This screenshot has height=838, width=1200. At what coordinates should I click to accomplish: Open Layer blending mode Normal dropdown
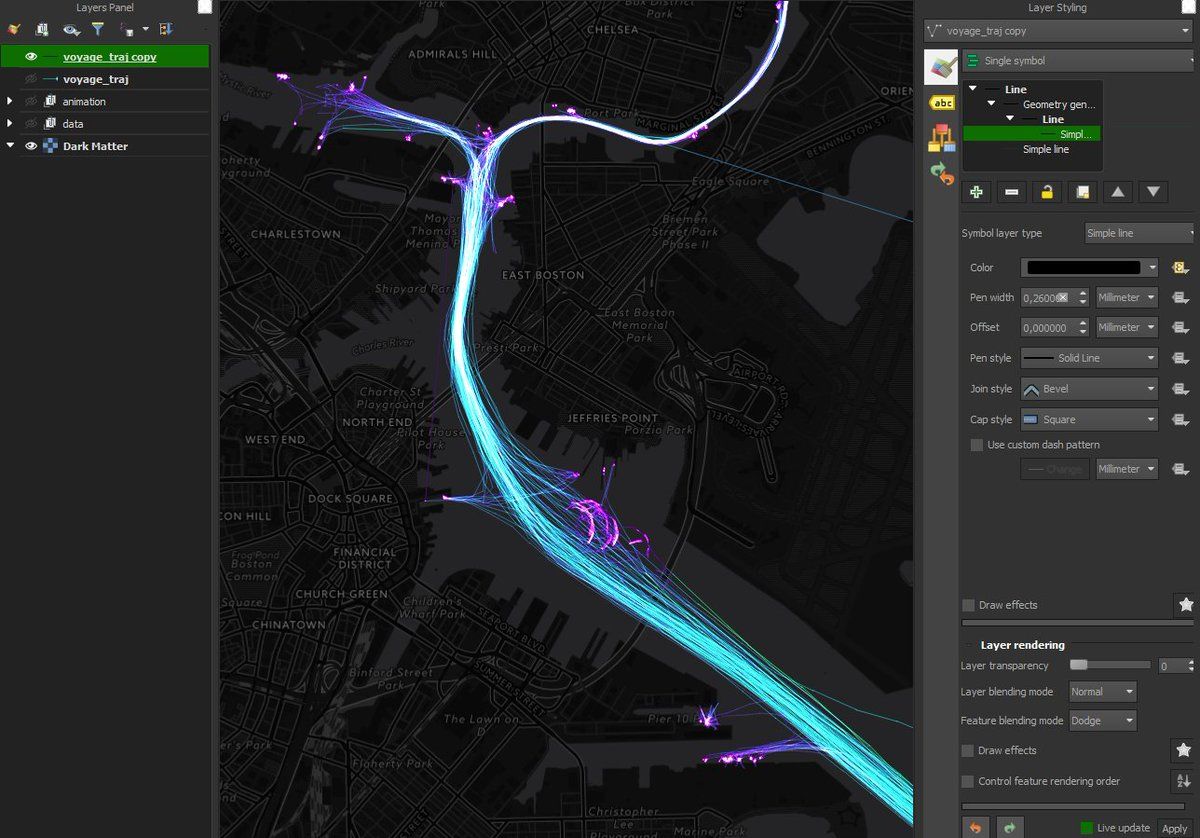(1103, 692)
